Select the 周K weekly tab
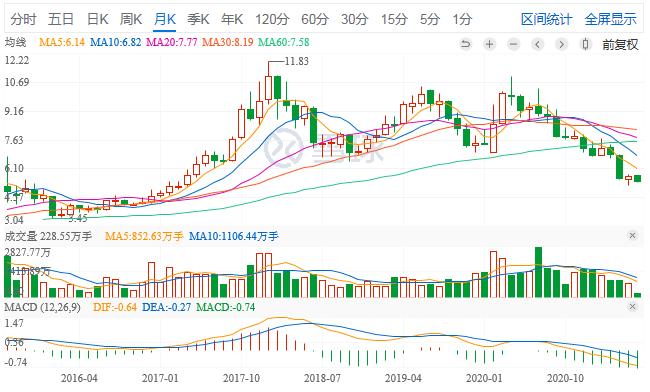Viewport: 650px width, 392px height. click(131, 19)
